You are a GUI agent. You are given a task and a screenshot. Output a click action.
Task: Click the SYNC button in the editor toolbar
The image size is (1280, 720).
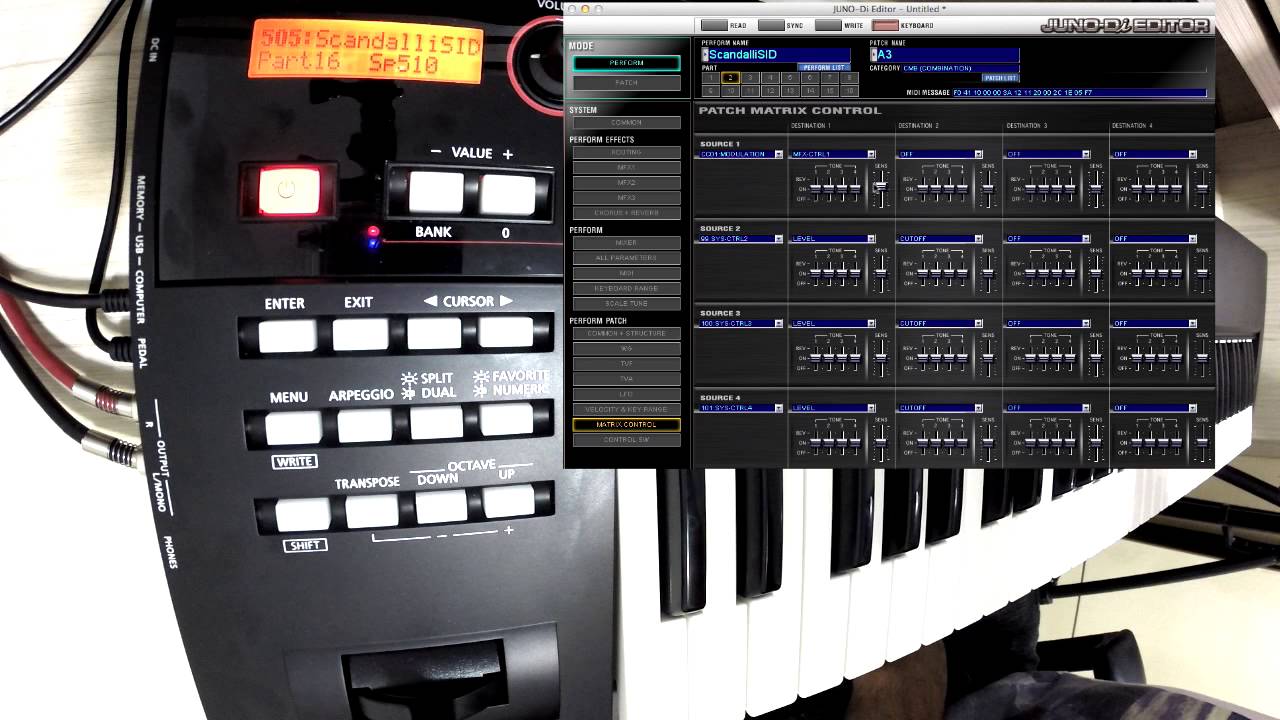(771, 25)
